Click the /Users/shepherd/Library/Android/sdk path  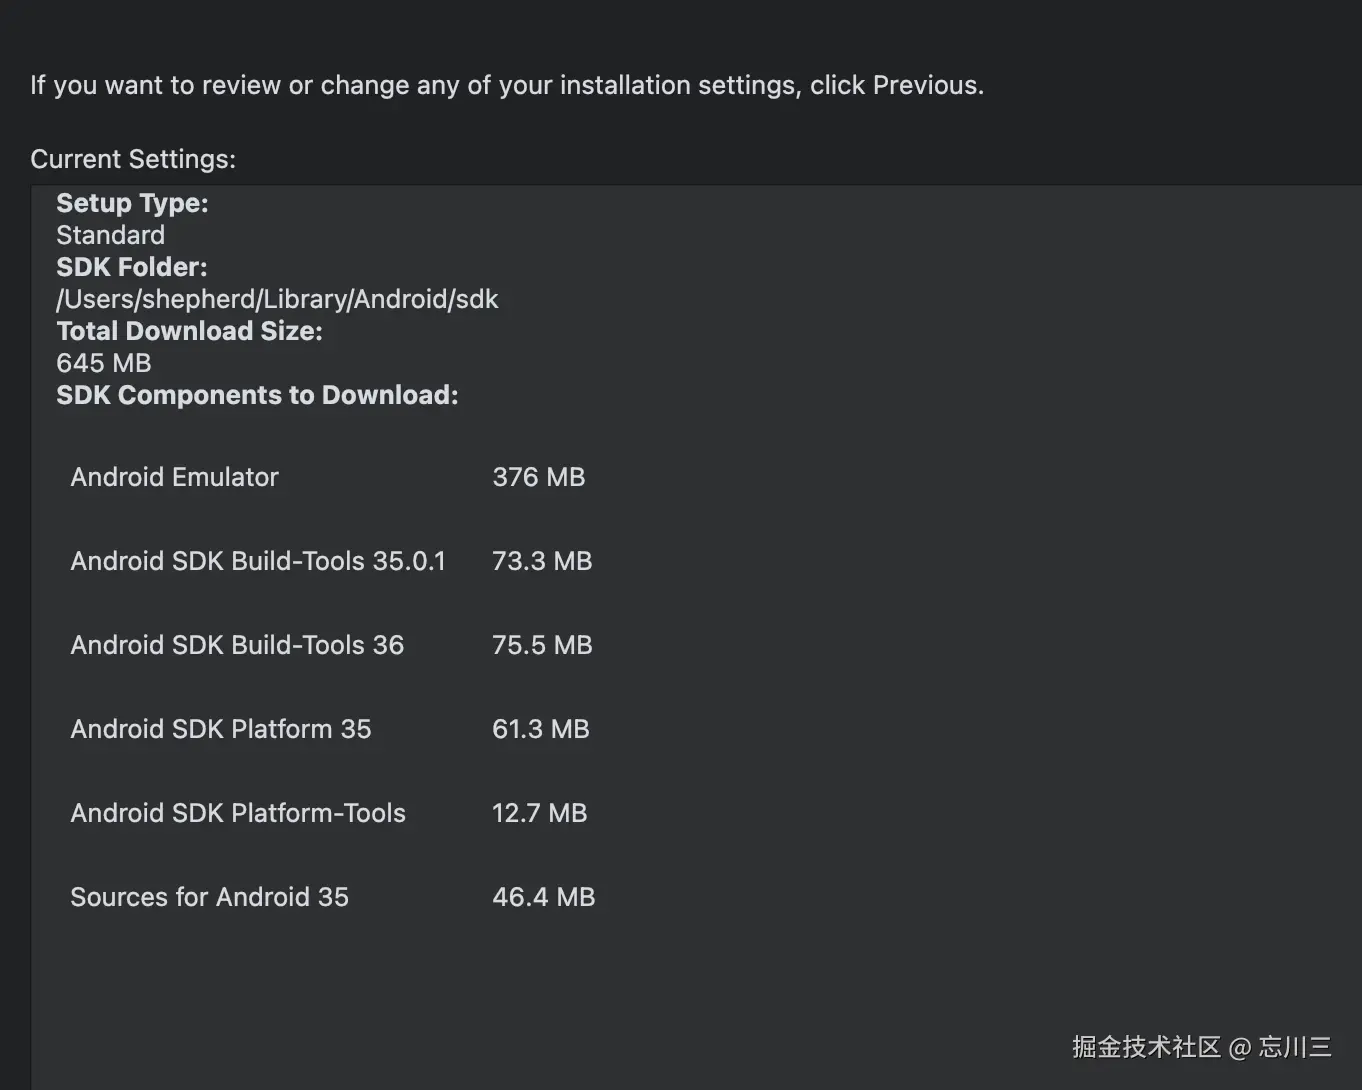click(277, 299)
